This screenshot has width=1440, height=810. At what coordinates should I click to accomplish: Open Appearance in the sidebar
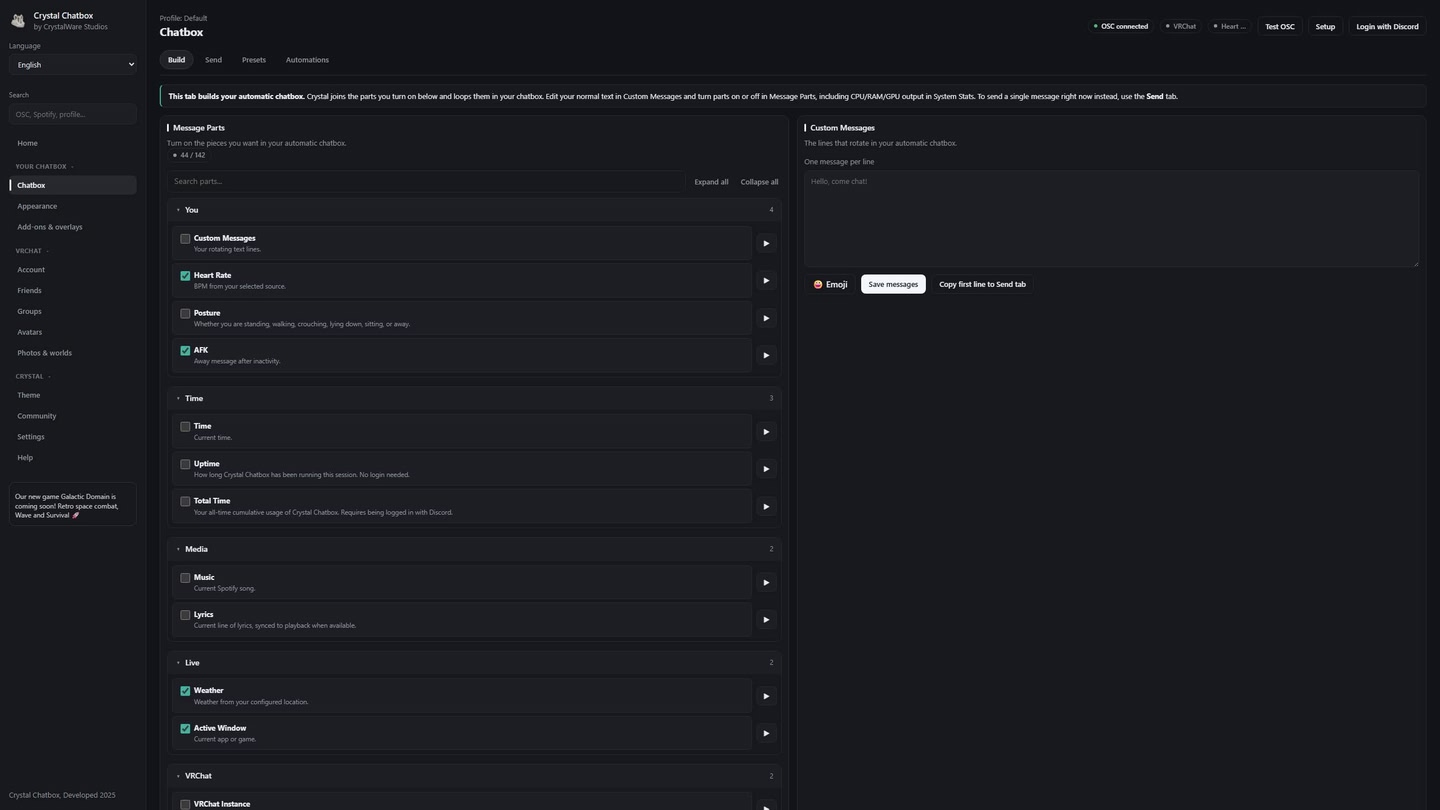pyautogui.click(x=73, y=206)
